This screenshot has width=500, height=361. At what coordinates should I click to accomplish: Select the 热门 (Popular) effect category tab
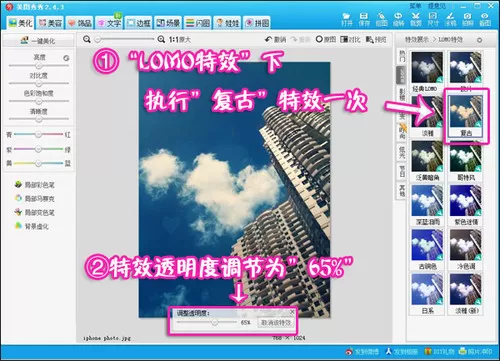[402, 56]
